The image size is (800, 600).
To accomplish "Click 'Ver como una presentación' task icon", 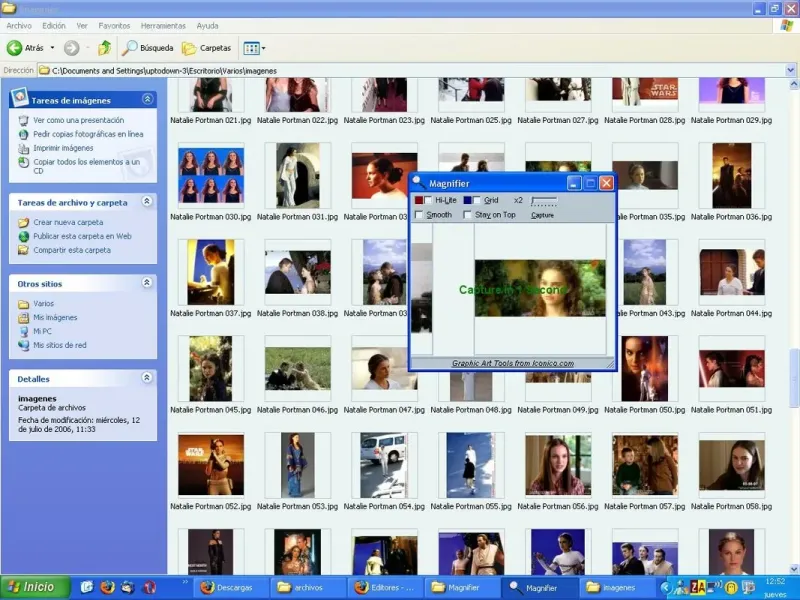I will [24, 120].
